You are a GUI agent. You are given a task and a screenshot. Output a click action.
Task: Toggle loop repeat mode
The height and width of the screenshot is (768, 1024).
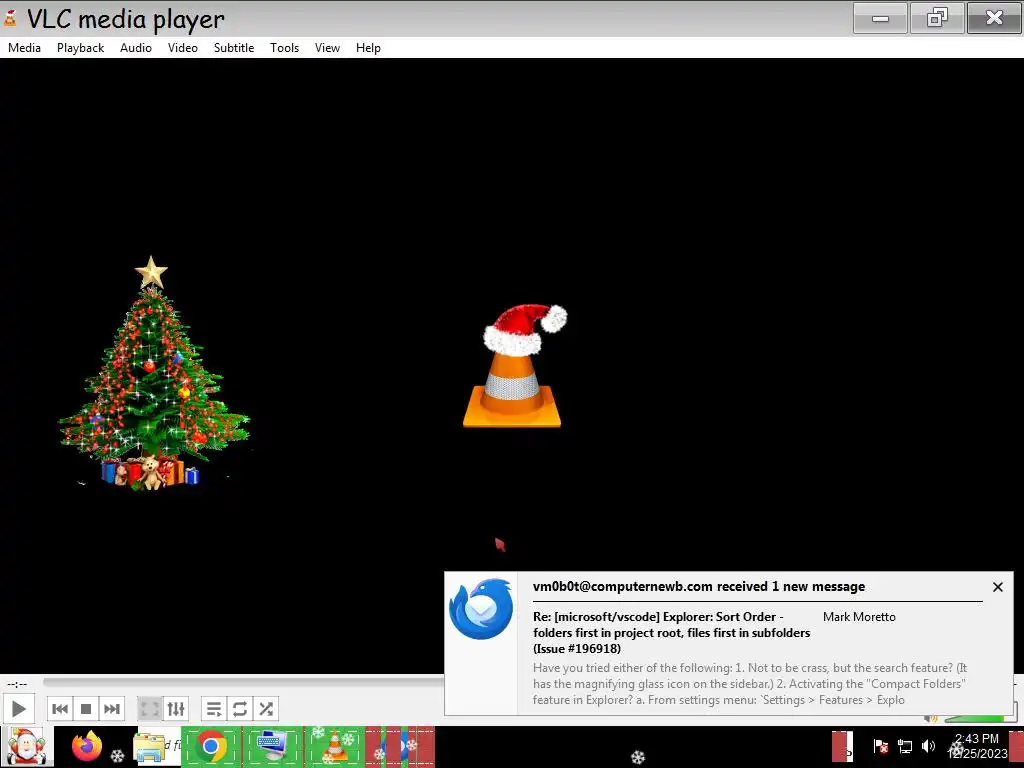(x=240, y=709)
